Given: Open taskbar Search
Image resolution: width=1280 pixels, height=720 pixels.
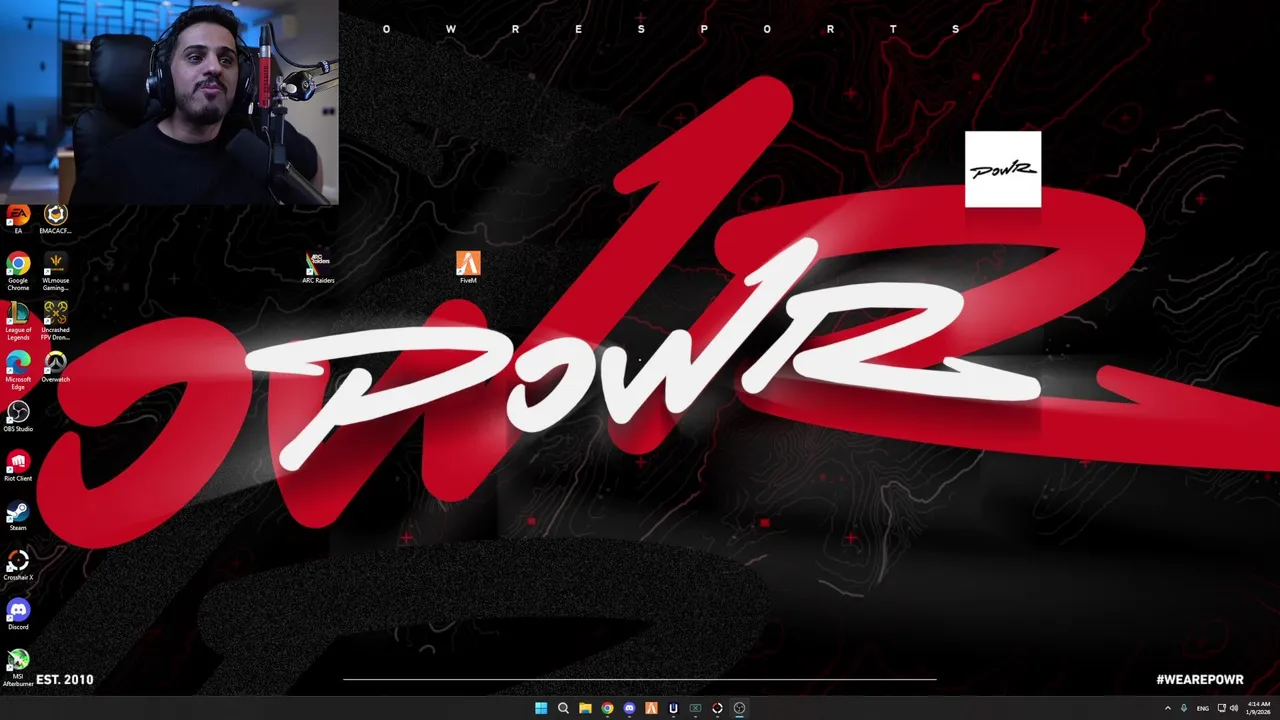Looking at the screenshot, I should (563, 708).
